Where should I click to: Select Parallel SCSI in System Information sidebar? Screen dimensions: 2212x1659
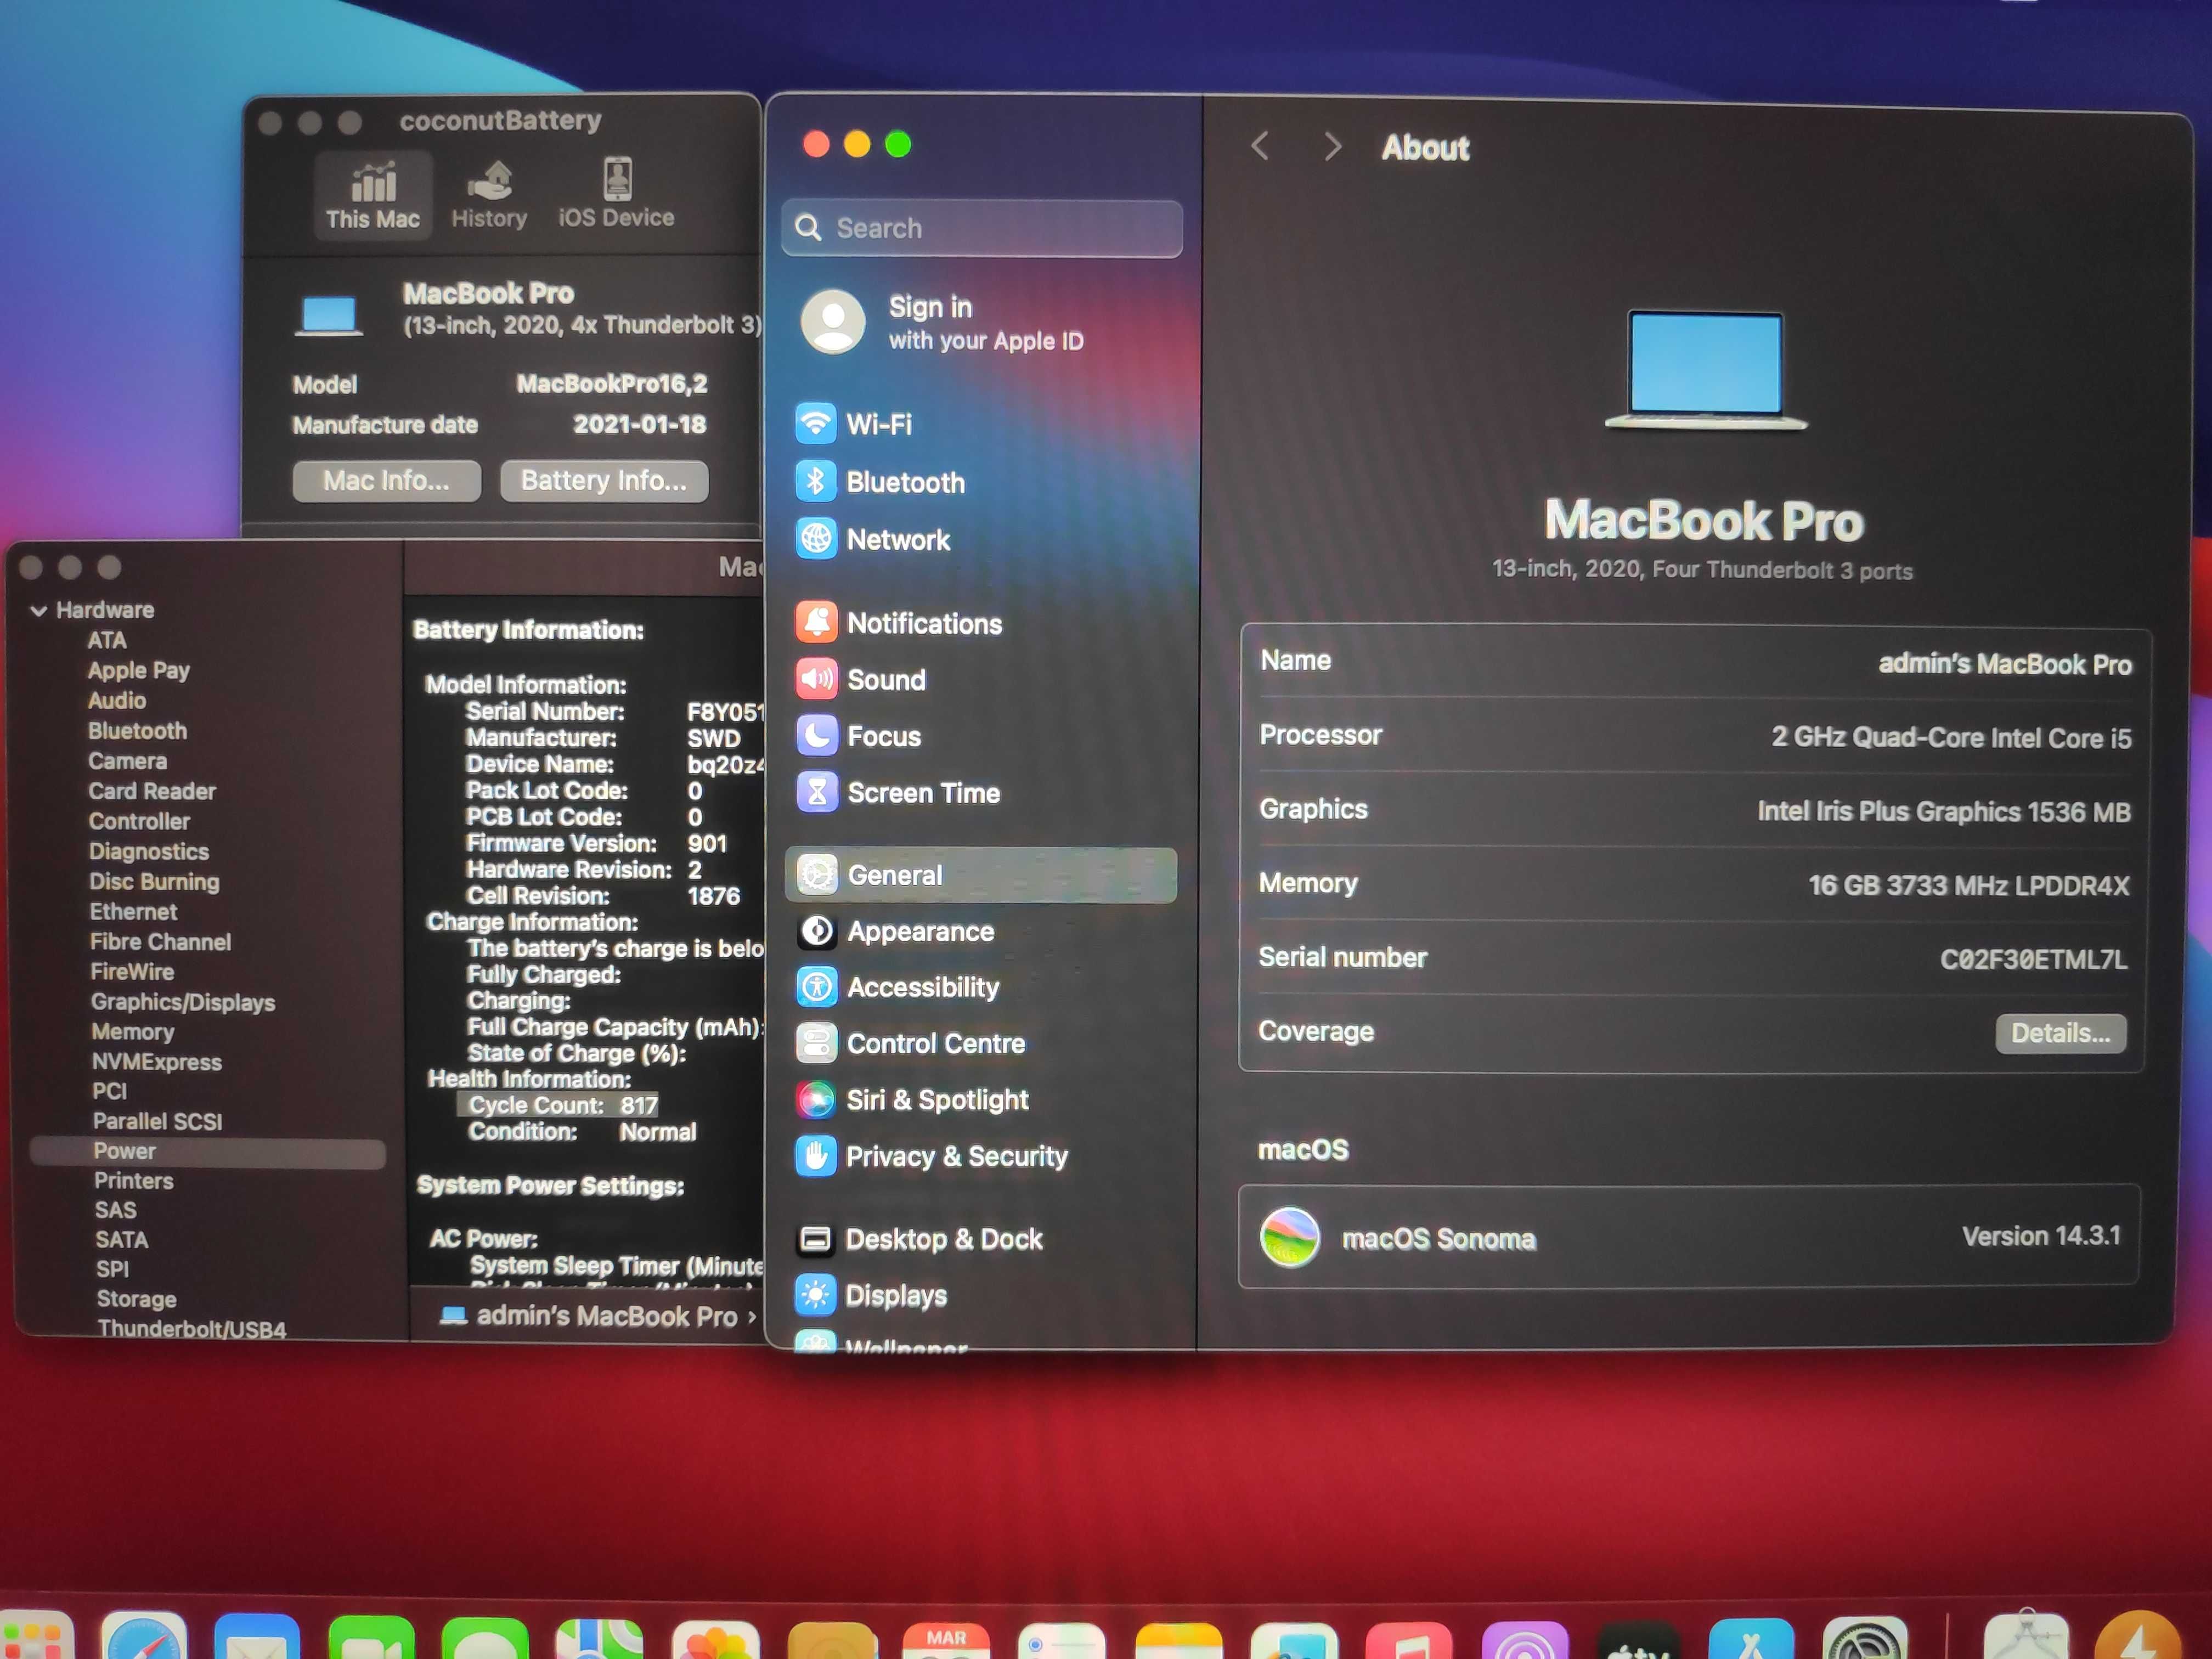click(x=158, y=1121)
